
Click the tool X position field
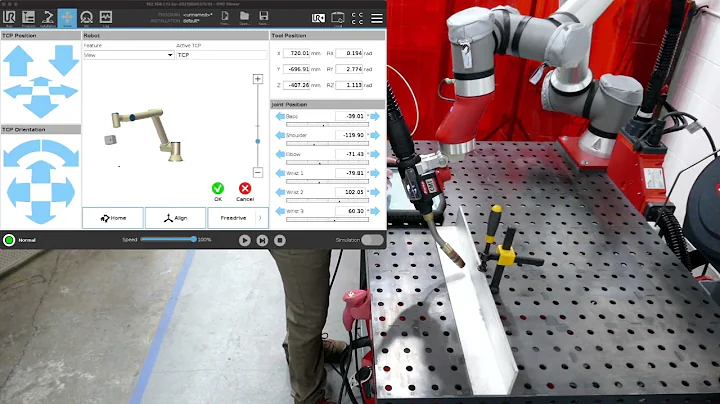297,53
